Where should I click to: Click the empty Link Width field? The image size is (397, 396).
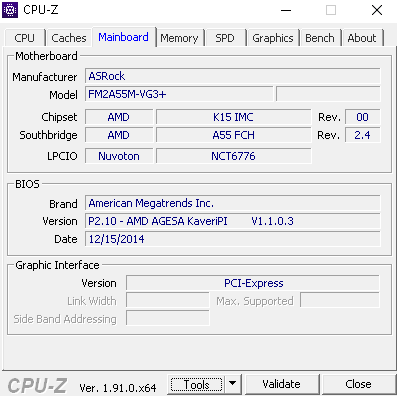pyautogui.click(x=168, y=301)
